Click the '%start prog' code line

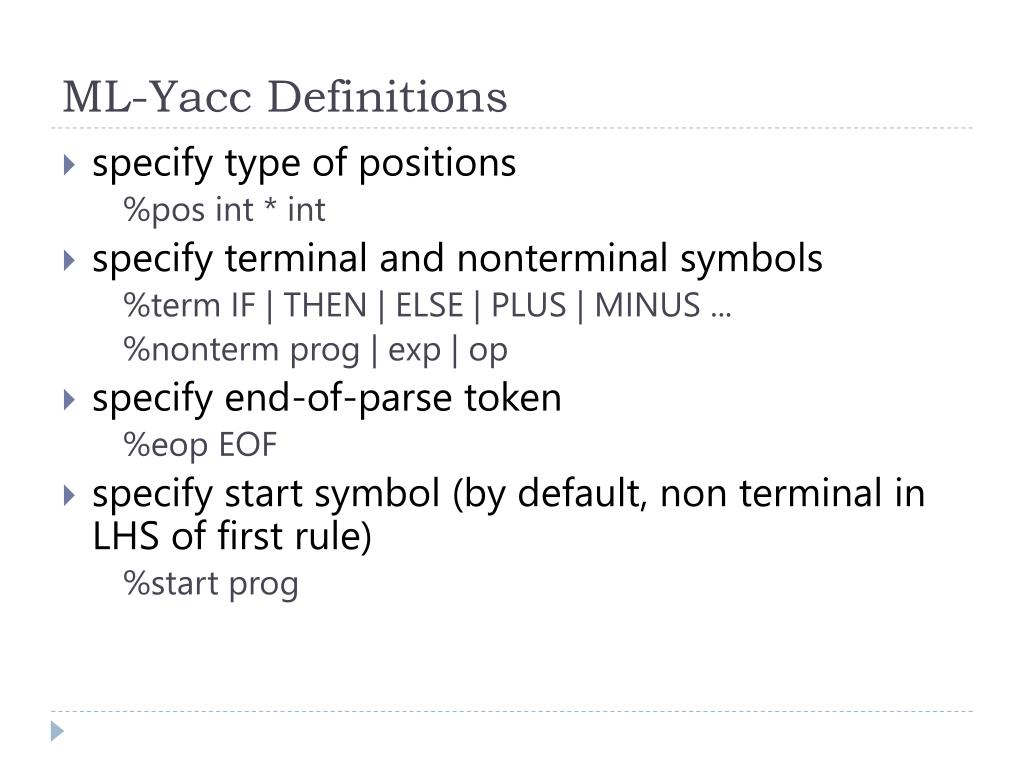click(211, 584)
